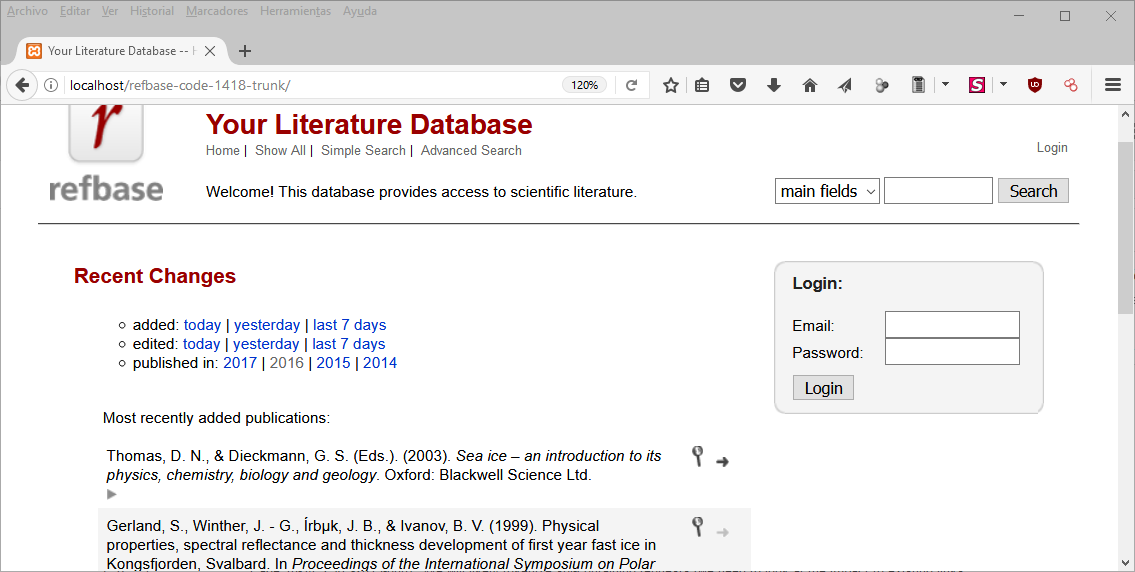The width and height of the screenshot is (1135, 572).
Task: Open the Ver menu
Action: pyautogui.click(x=110, y=11)
